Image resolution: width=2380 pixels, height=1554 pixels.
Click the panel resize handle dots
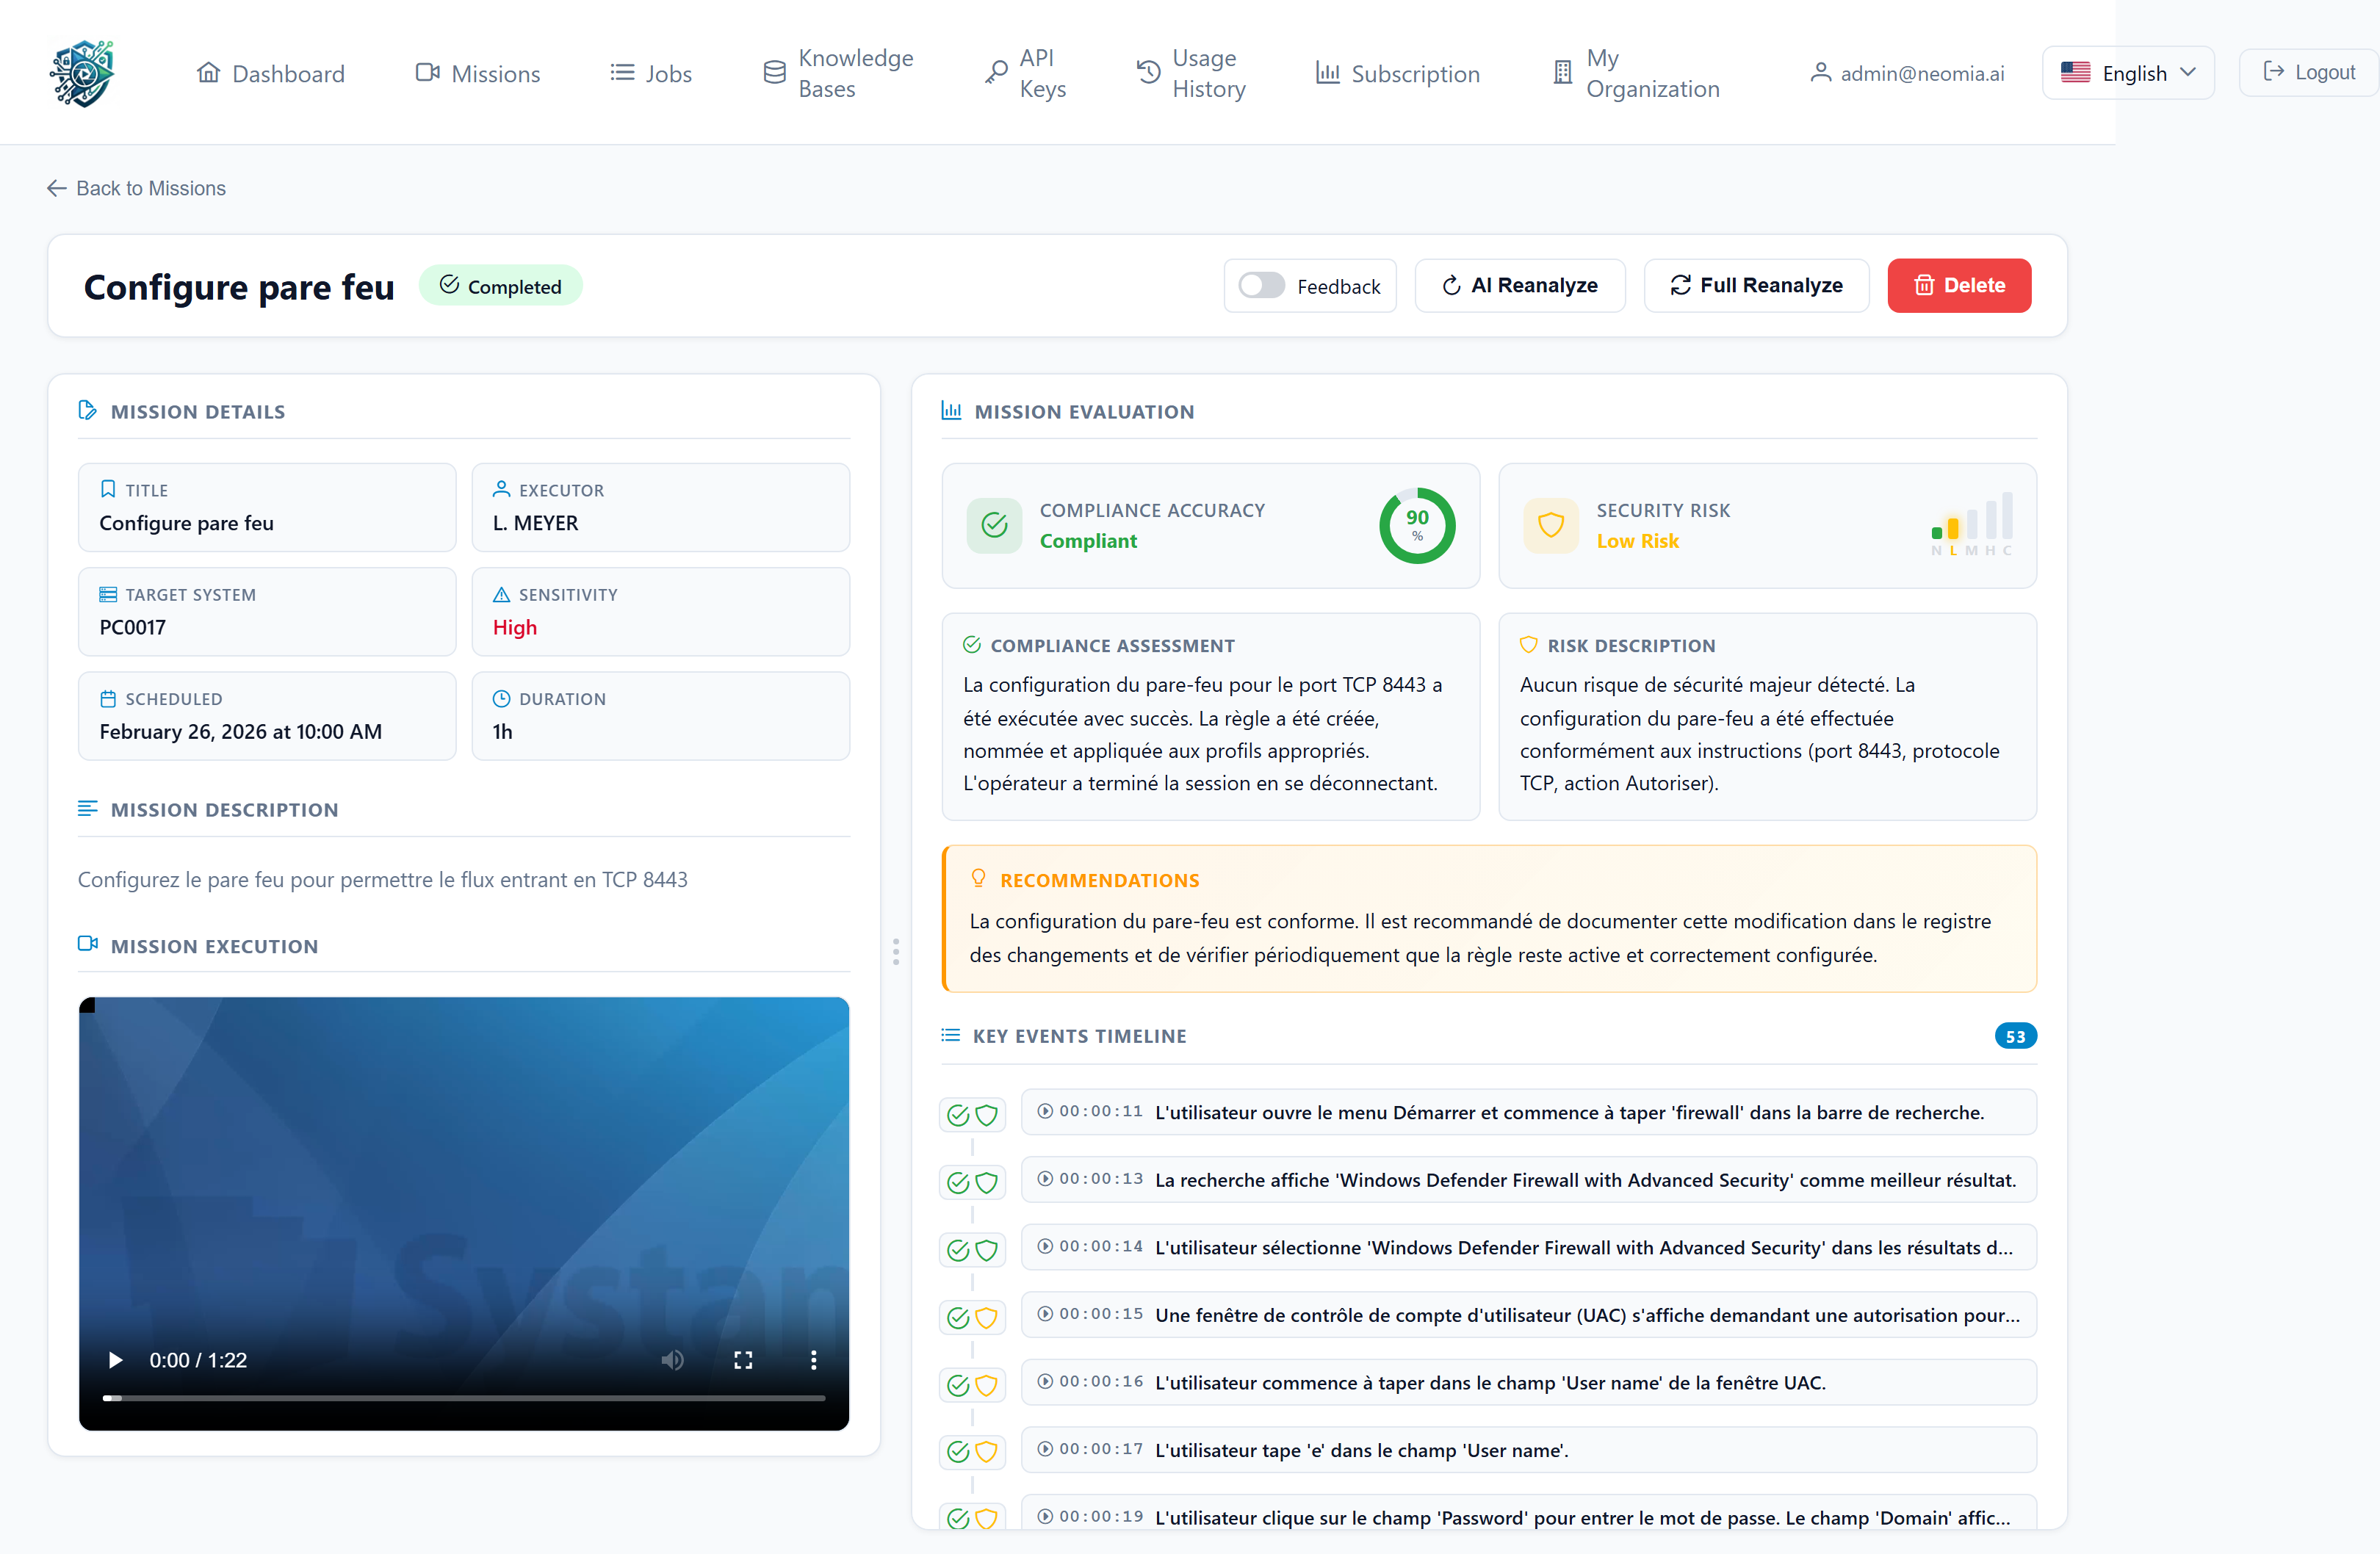pyautogui.click(x=896, y=951)
